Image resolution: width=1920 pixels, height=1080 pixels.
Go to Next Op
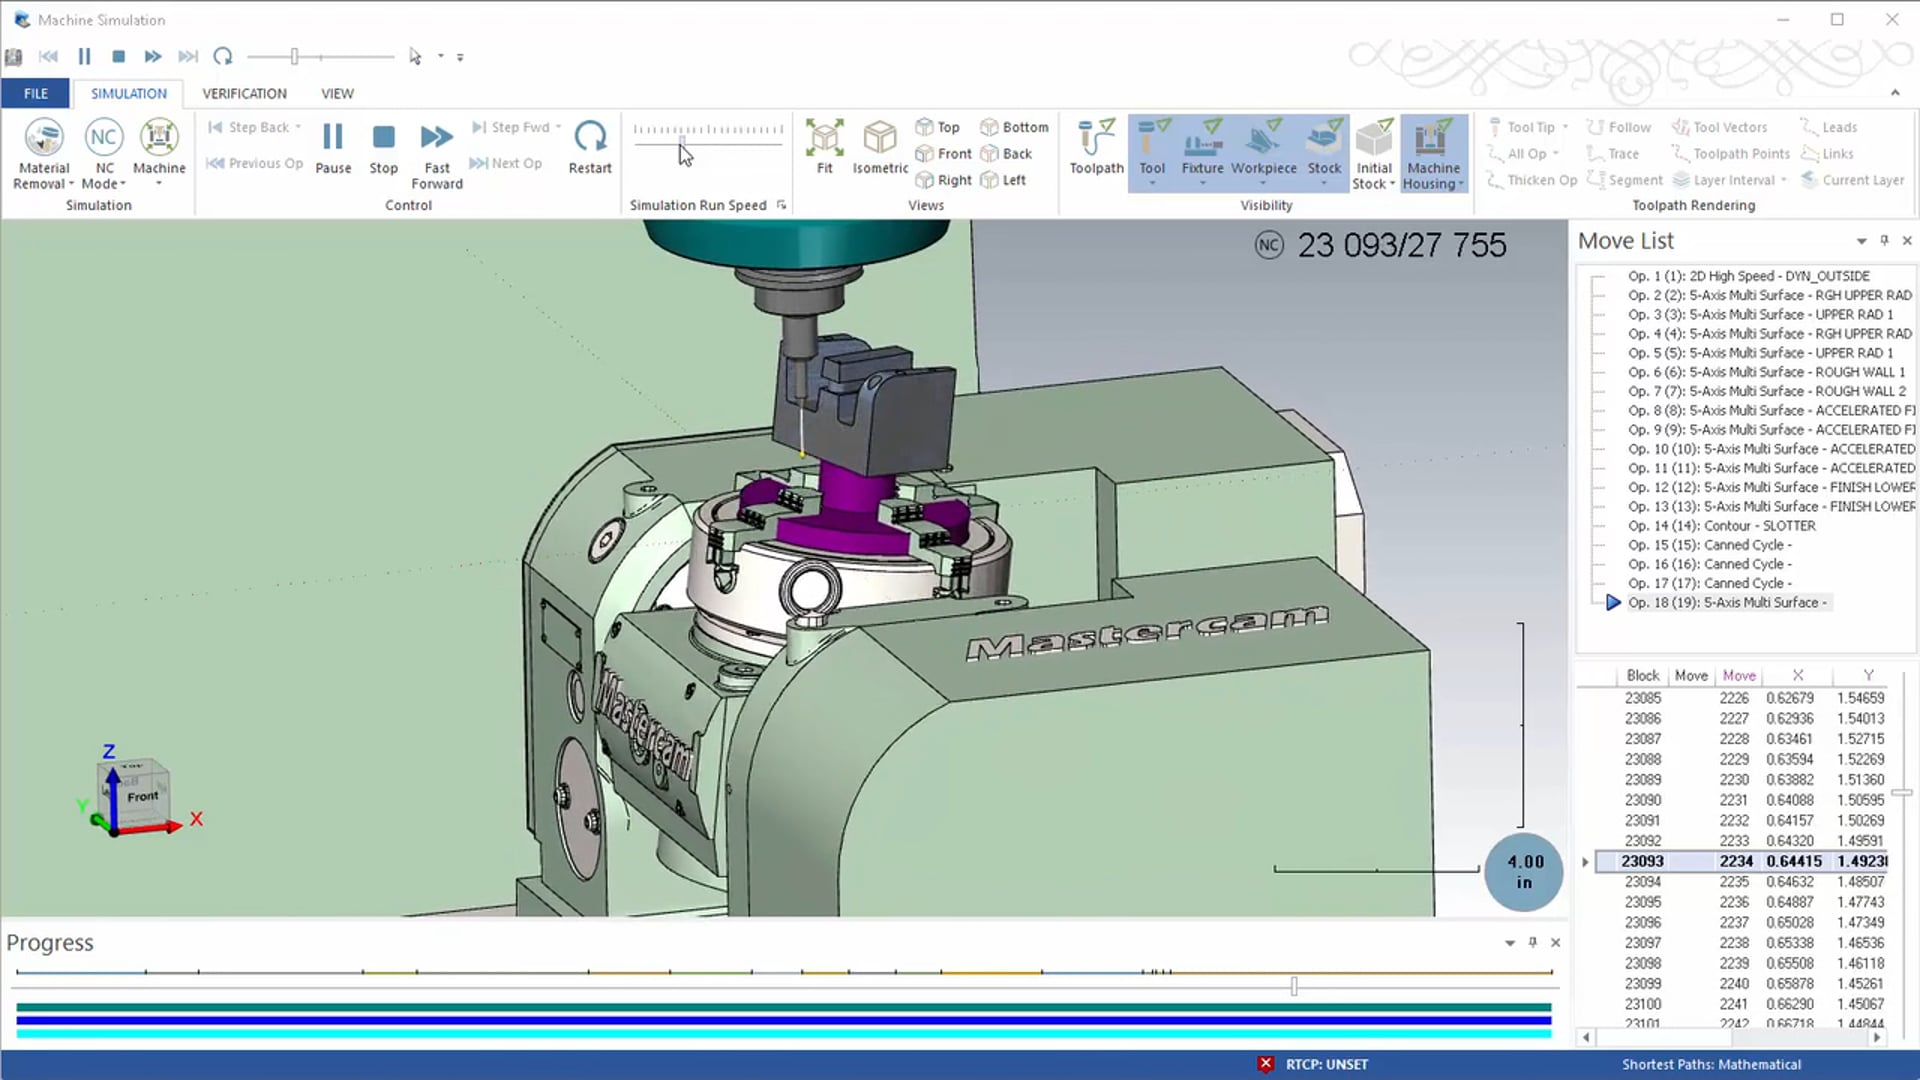[506, 163]
